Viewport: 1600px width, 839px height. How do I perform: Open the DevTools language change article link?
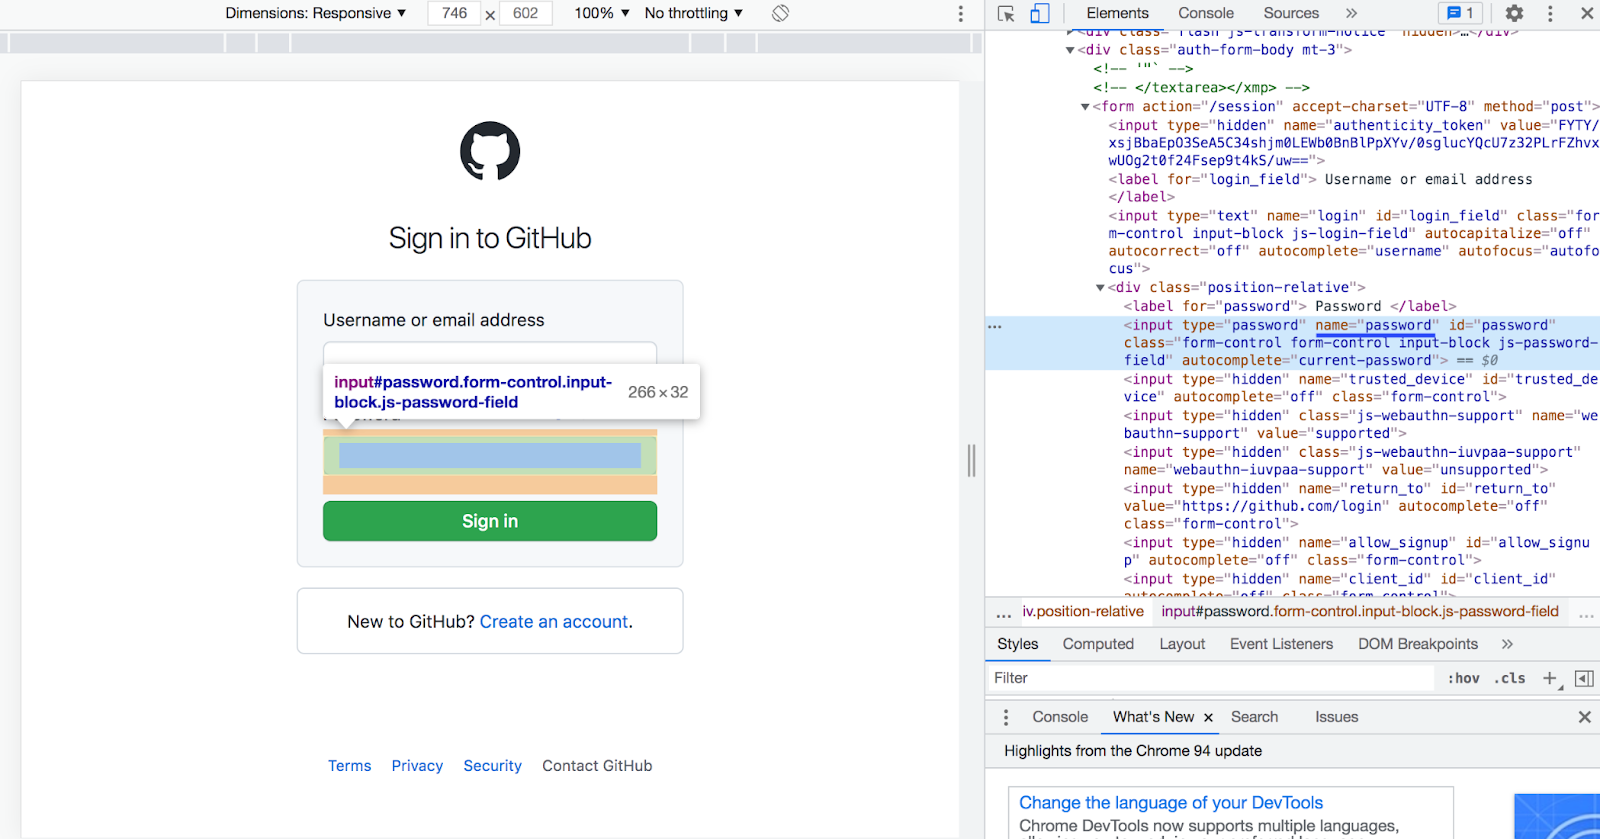[1171, 803]
